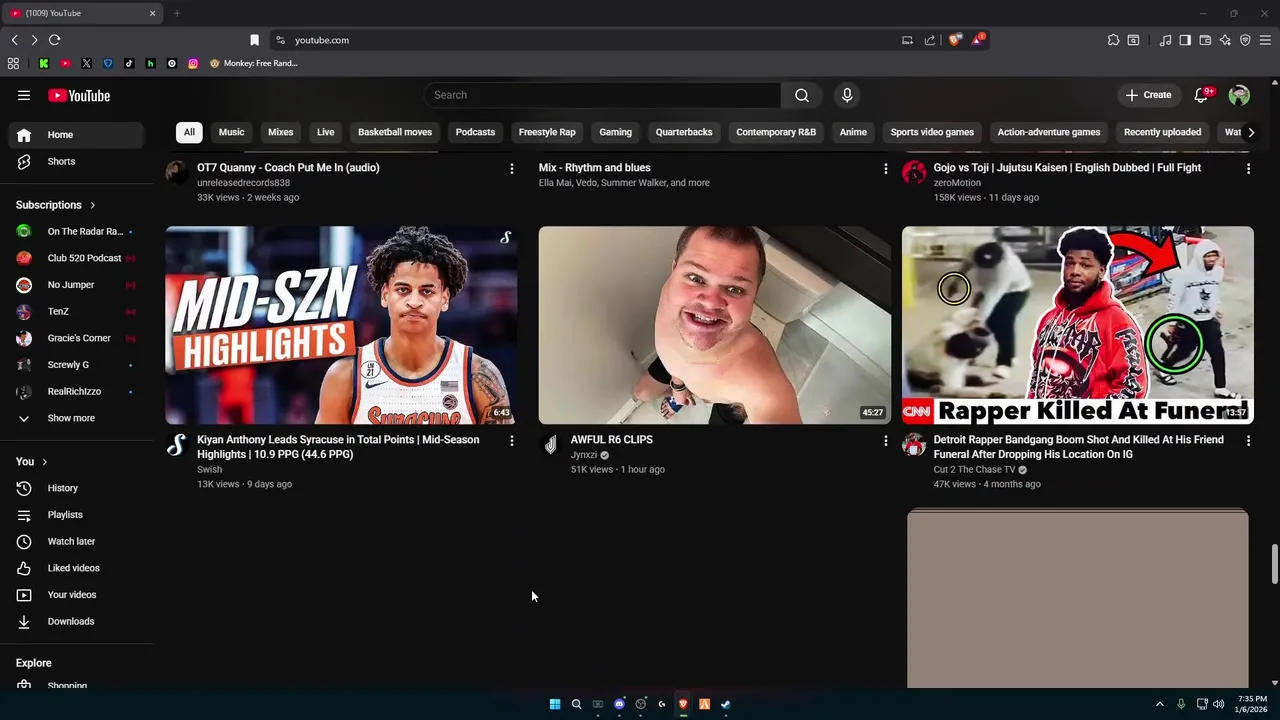Image resolution: width=1280 pixels, height=720 pixels.
Task: Open Steam from the taskbar
Action: click(725, 704)
